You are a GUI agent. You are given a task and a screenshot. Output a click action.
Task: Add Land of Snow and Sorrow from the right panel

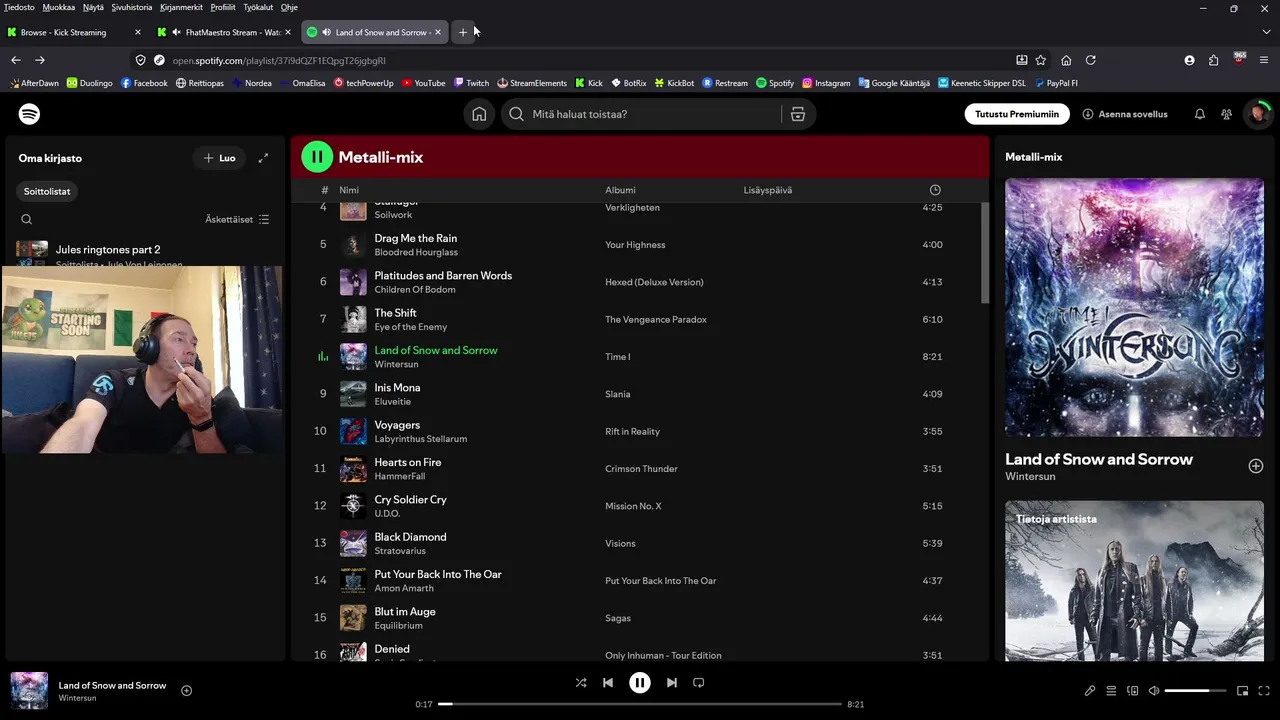[x=1256, y=466]
